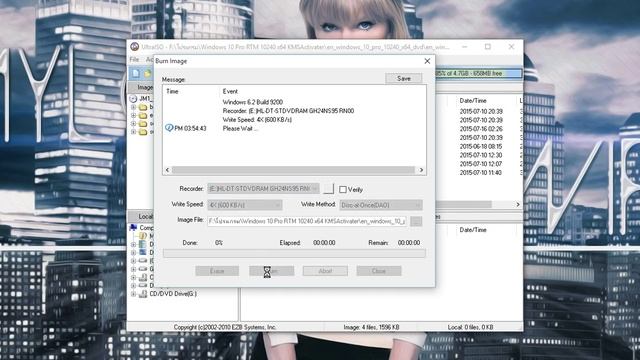Click the Done 0% value
The image size is (640, 360).
click(219, 242)
